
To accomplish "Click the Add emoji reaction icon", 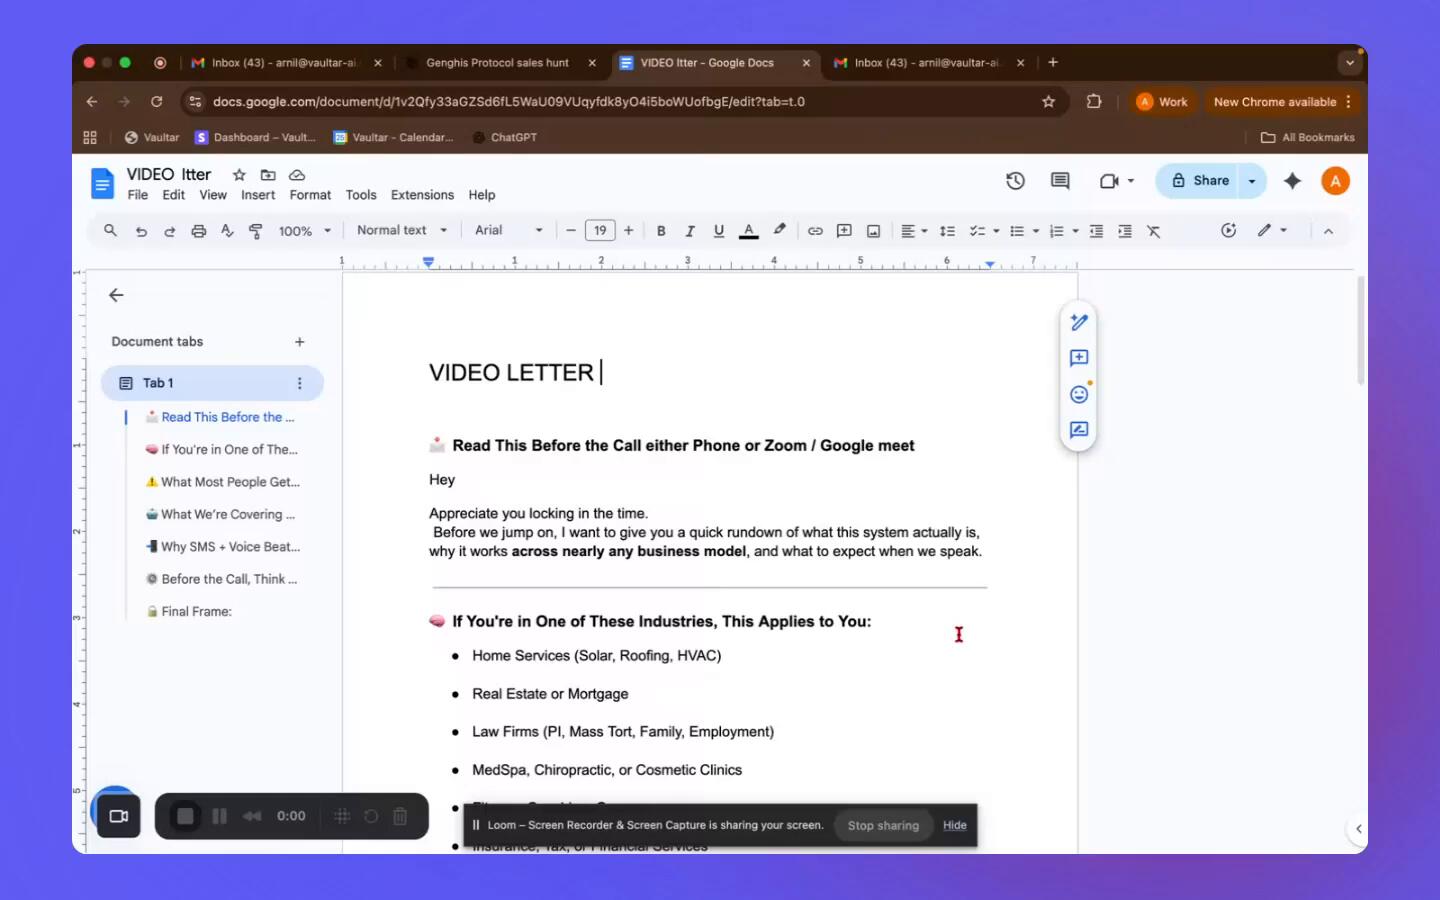I will point(1079,394).
